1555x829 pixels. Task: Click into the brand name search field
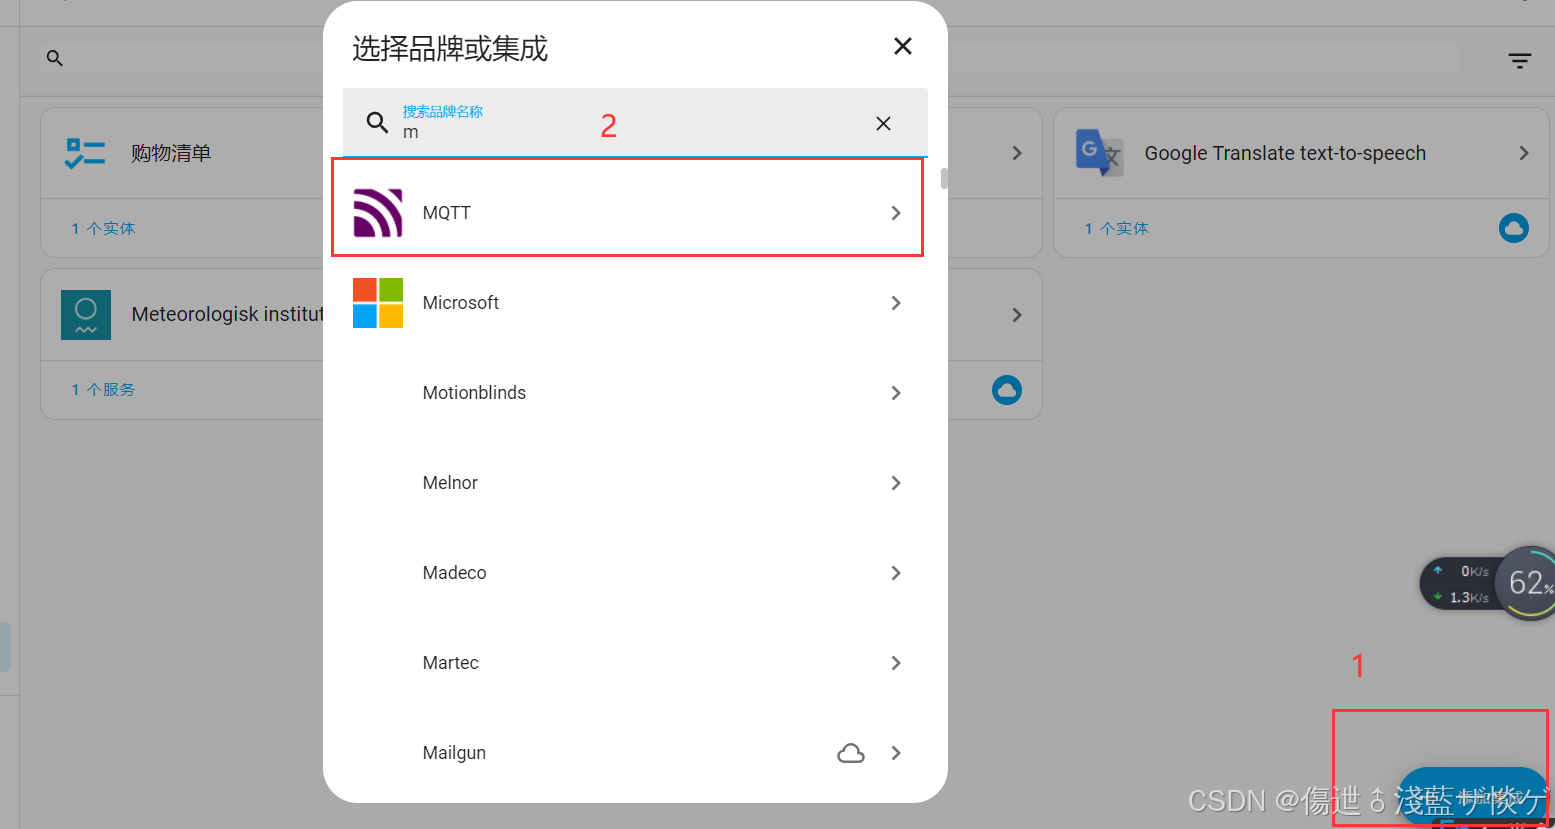[635, 122]
